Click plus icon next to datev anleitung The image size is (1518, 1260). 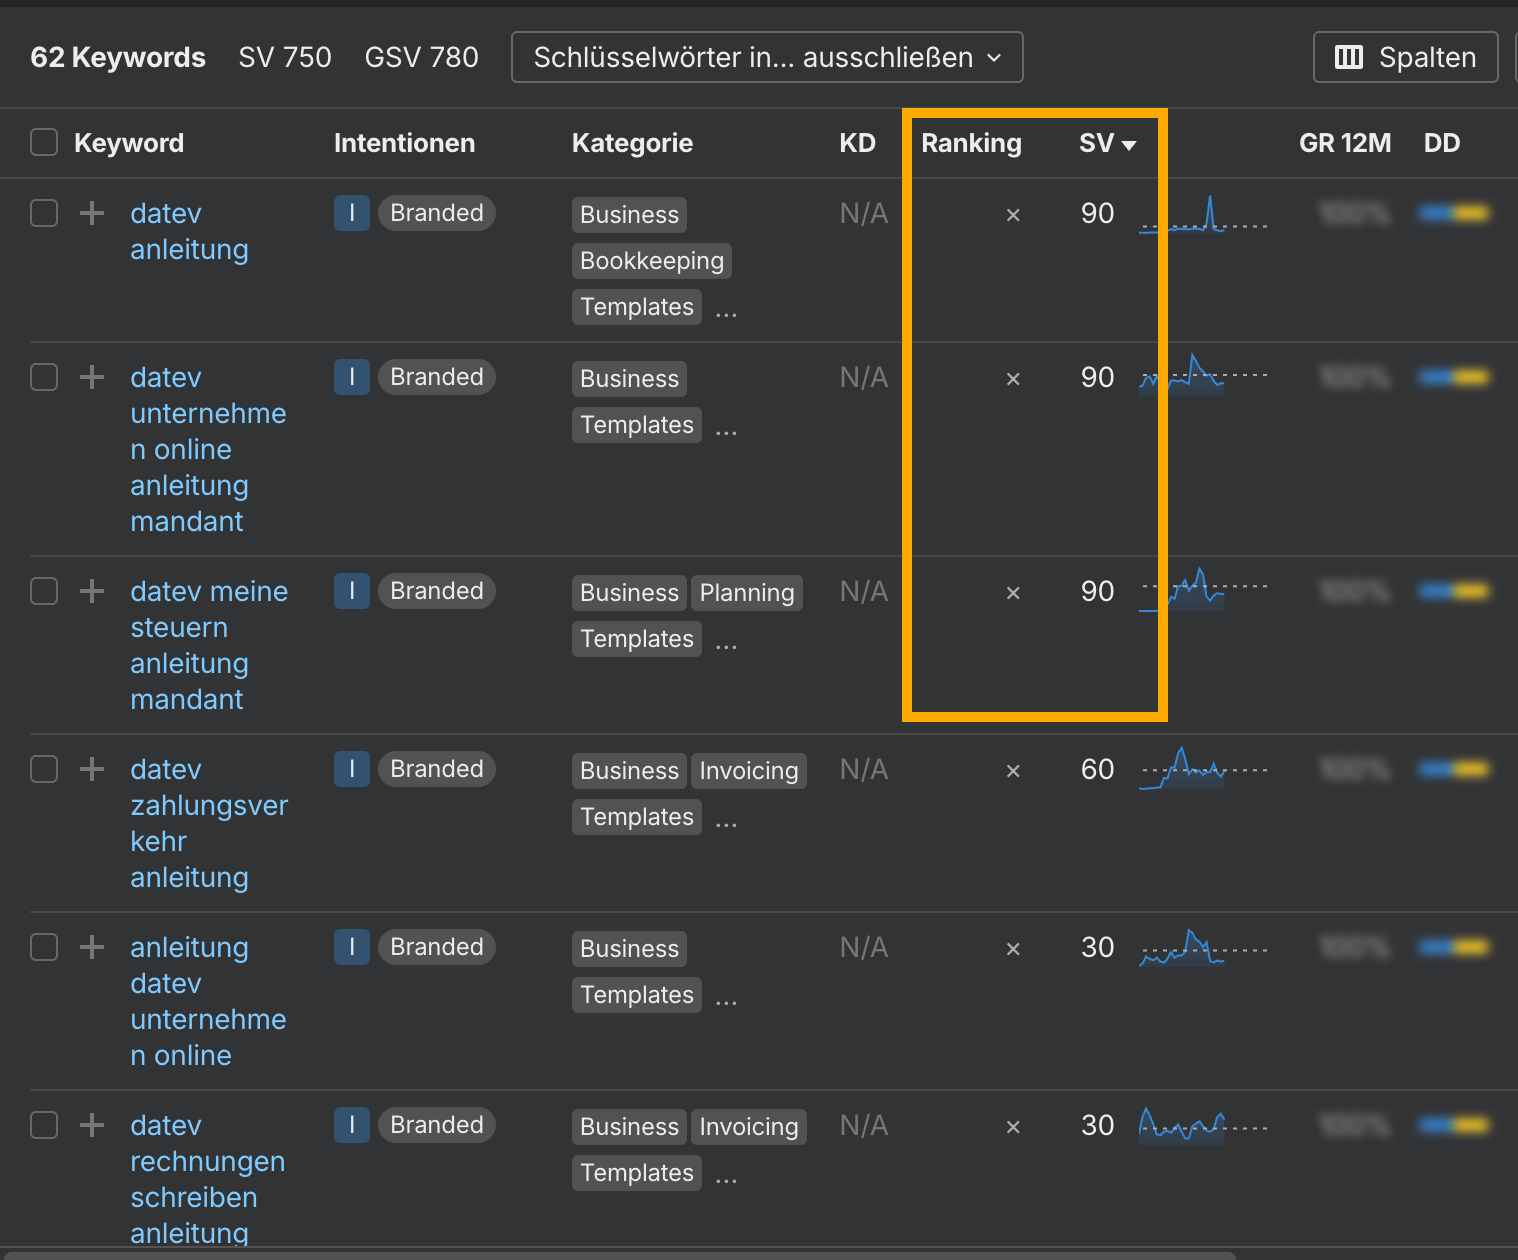tap(92, 213)
